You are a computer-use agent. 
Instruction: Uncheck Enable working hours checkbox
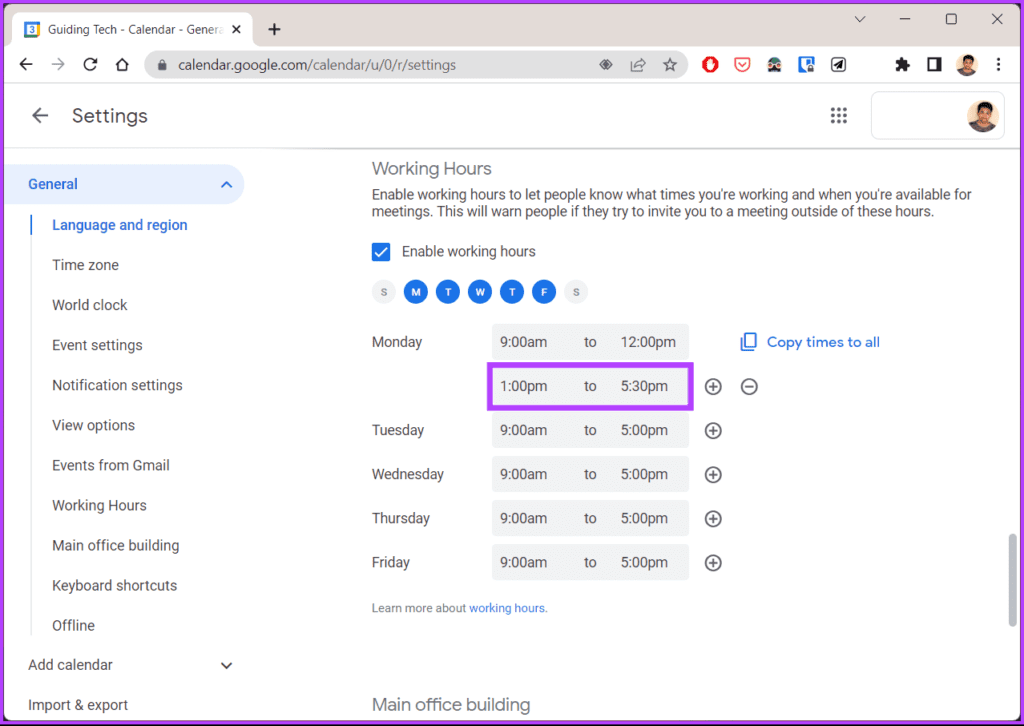(381, 252)
